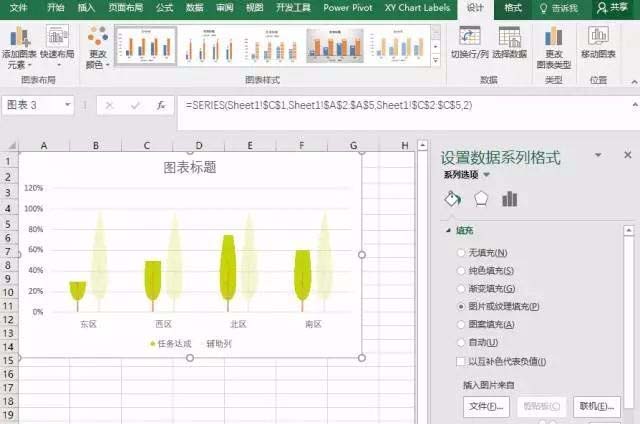Collapse the 填充 (Fill) section
This screenshot has height=424, width=640.
click(x=449, y=231)
